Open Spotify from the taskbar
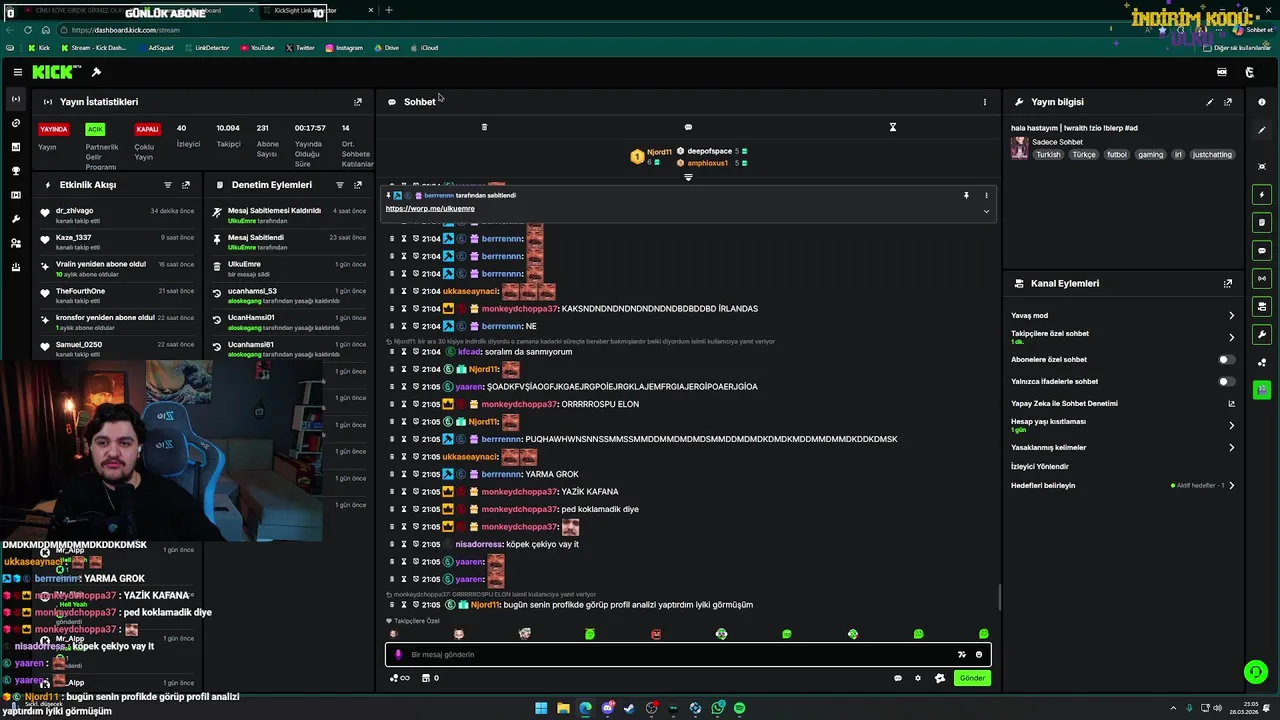This screenshot has width=1280, height=720. point(739,708)
